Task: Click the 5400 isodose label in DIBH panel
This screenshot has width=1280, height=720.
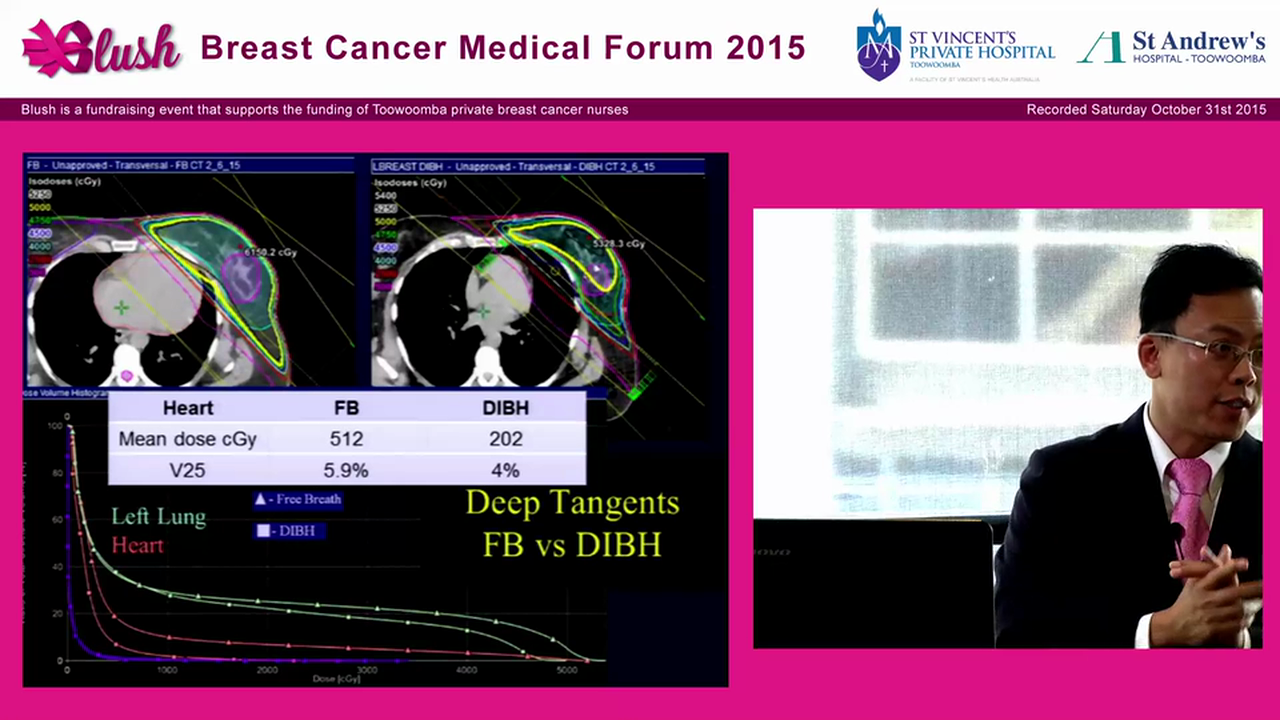Action: 385,196
